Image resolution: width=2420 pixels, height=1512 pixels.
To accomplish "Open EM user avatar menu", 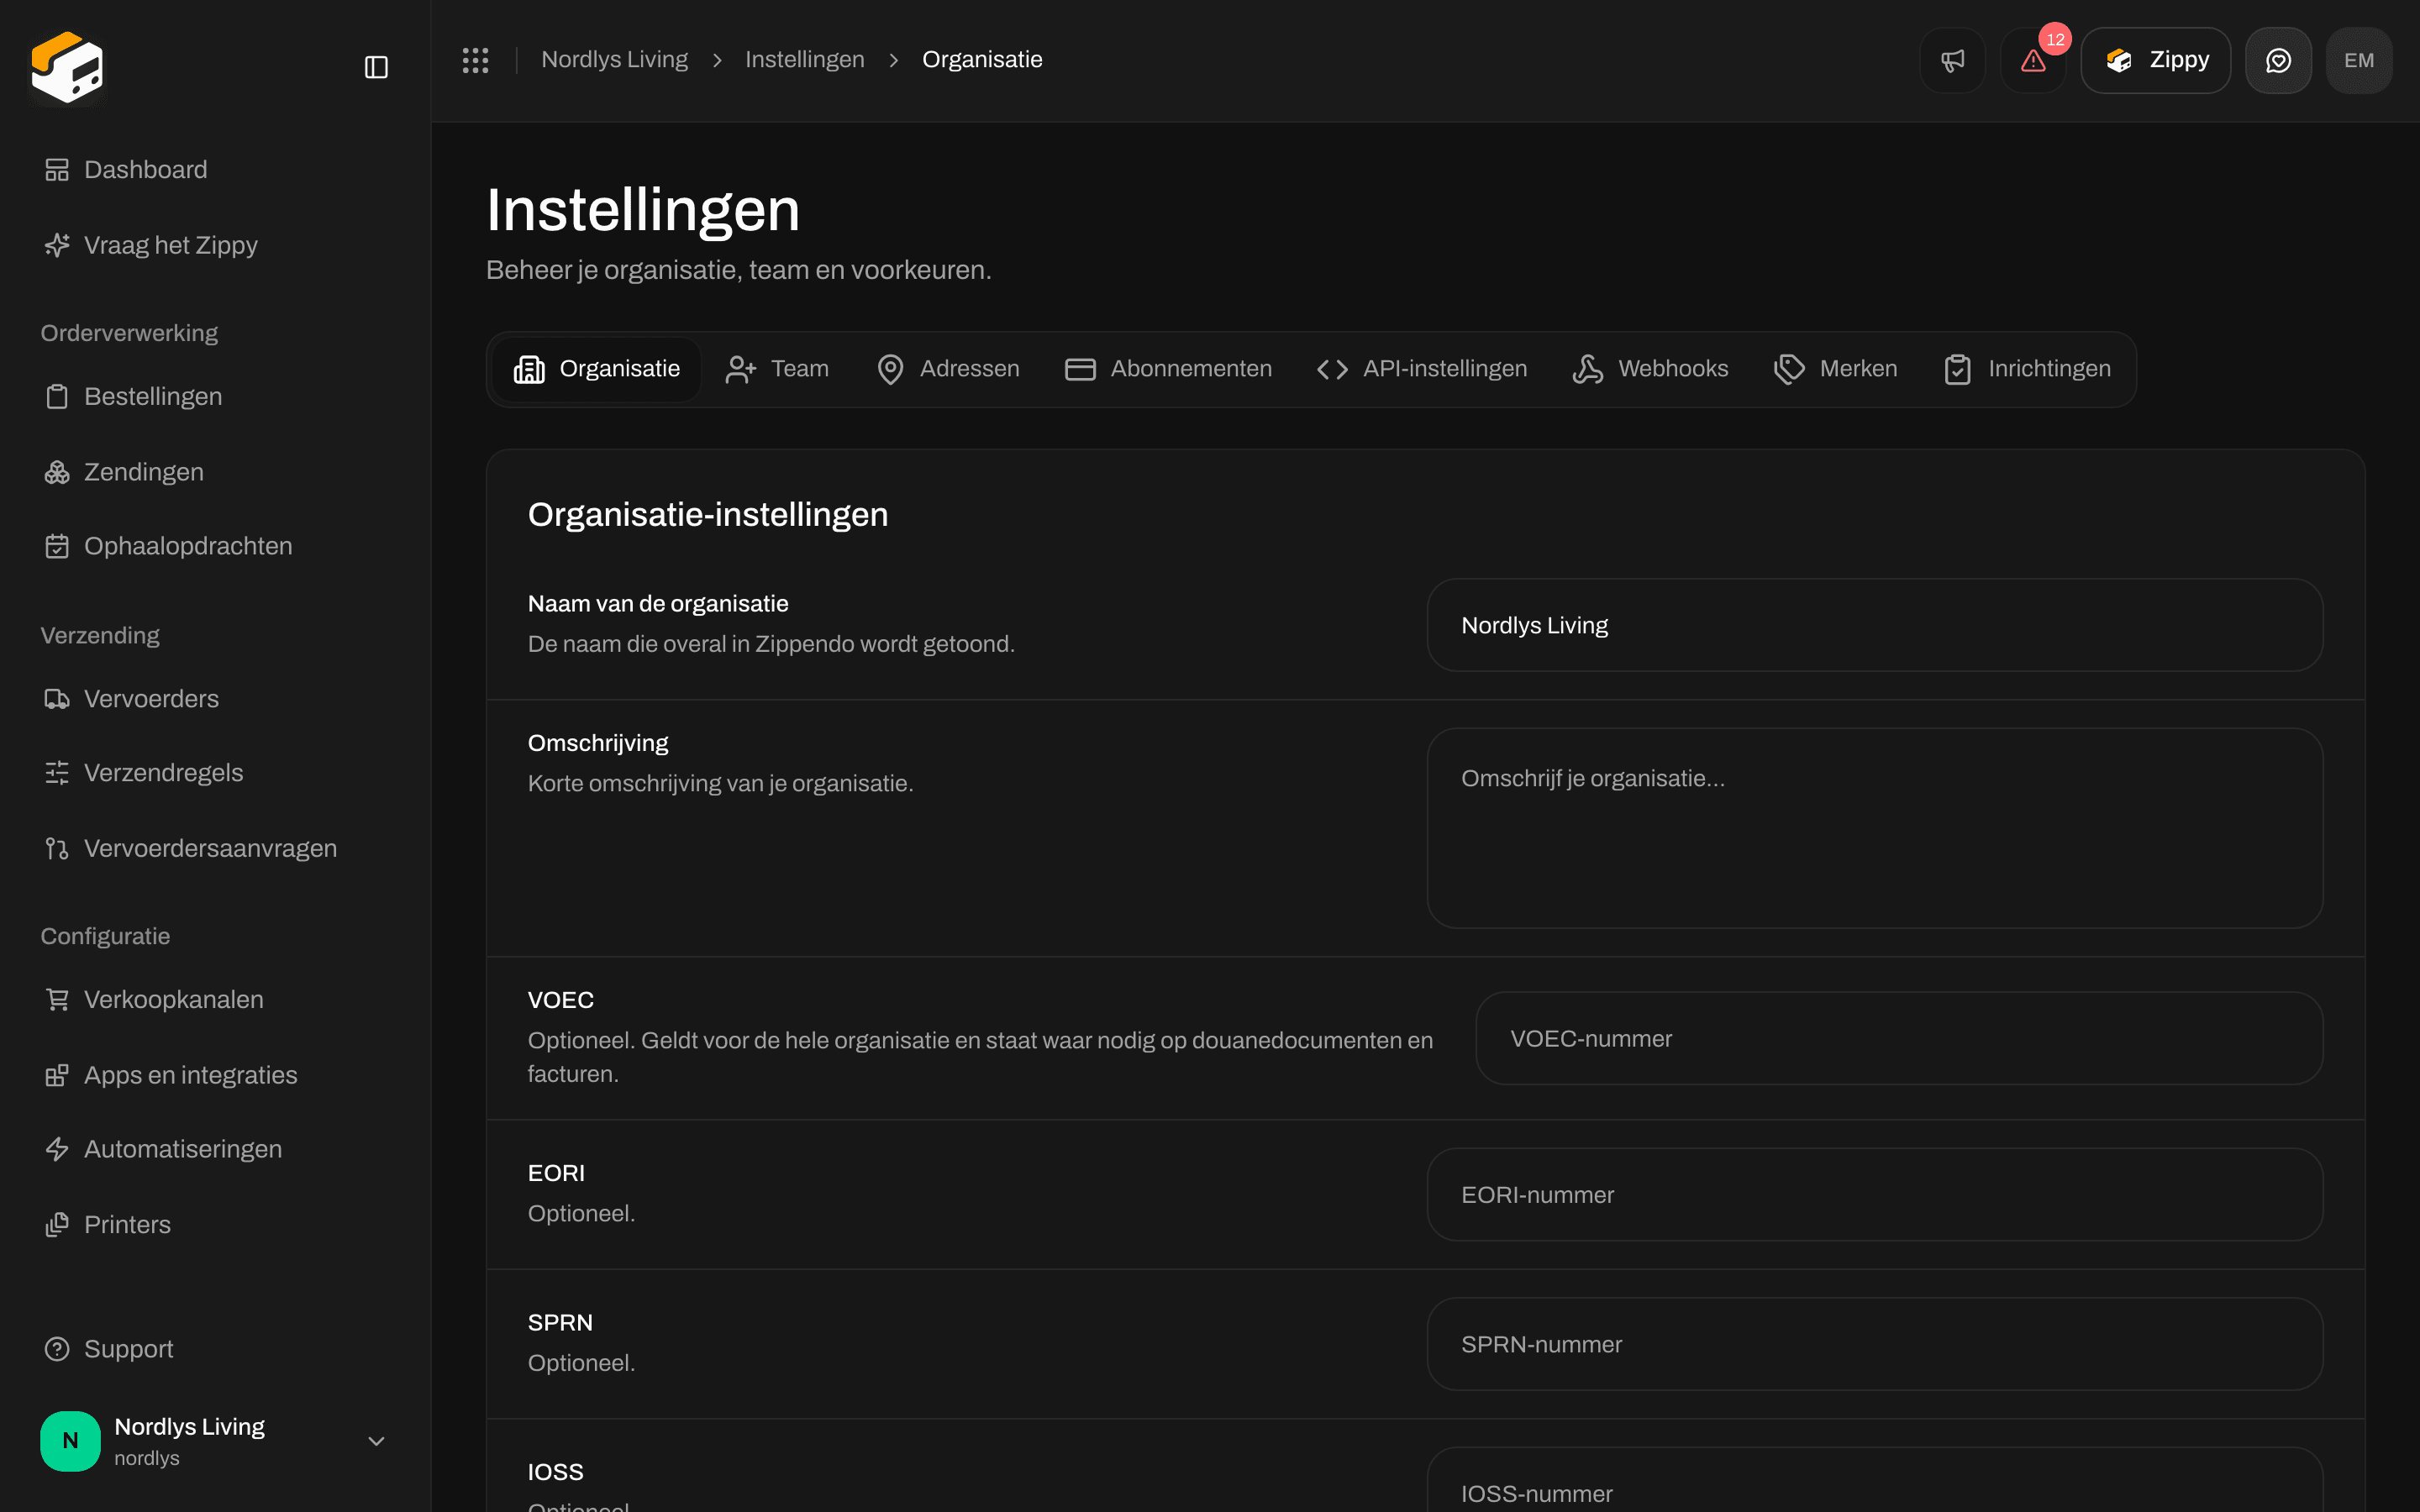I will pos(2359,60).
